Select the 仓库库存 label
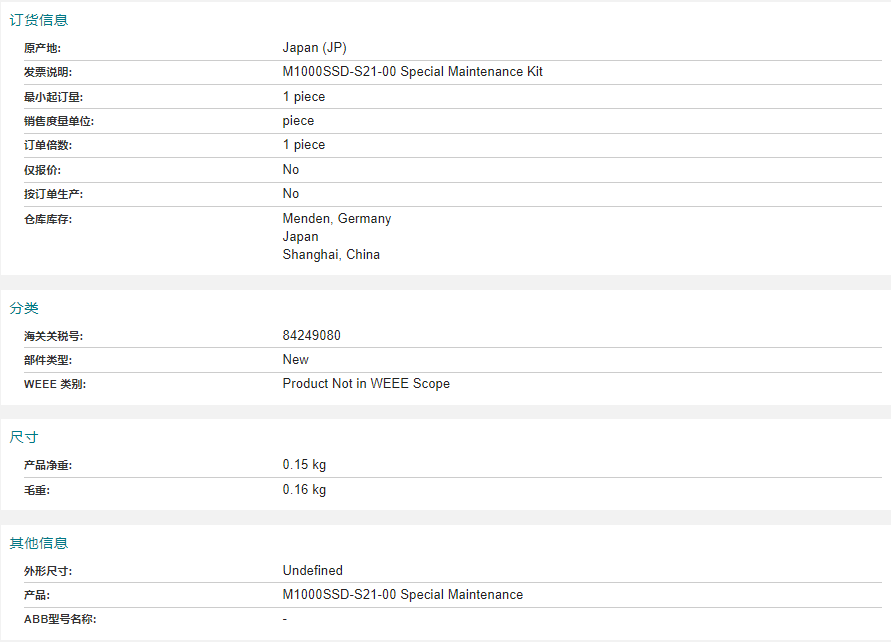The height and width of the screenshot is (642, 891). click(x=48, y=219)
